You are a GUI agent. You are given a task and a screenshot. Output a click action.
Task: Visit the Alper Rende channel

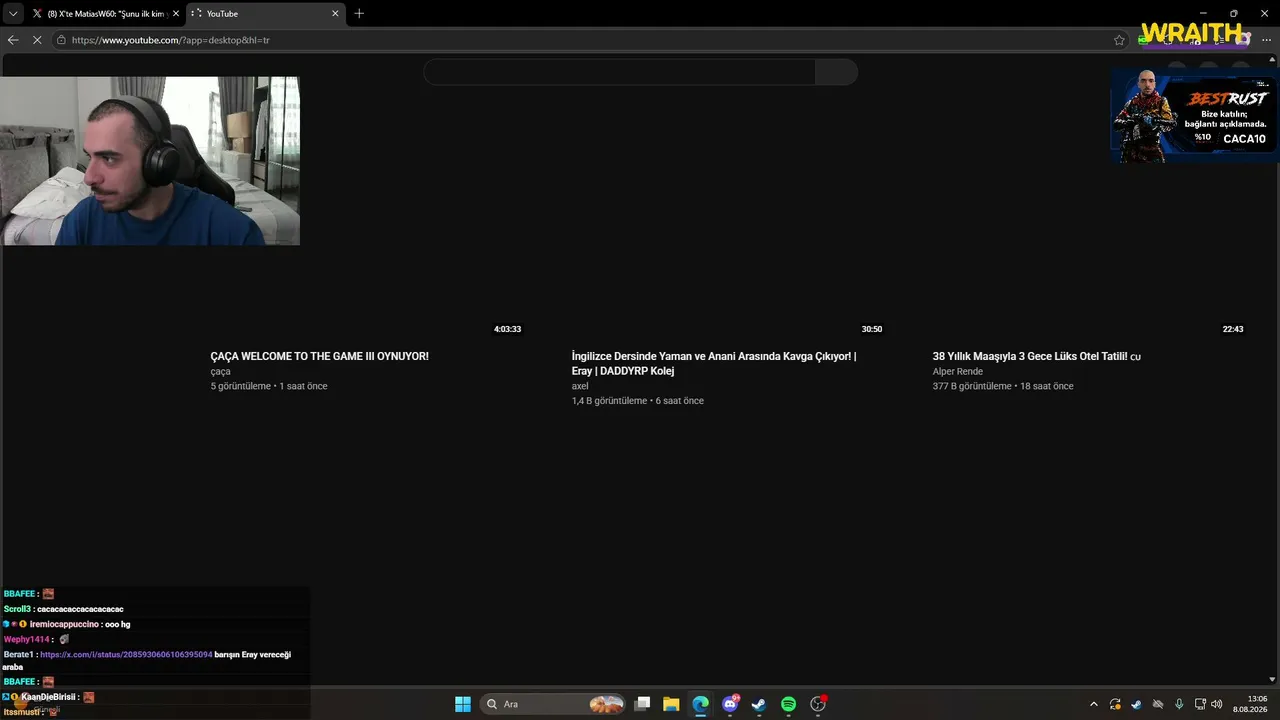click(958, 371)
